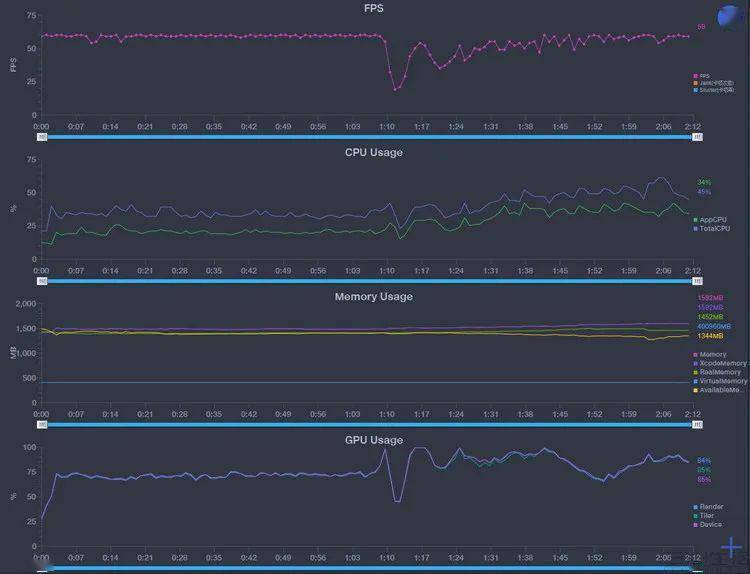The image size is (750, 574).
Task: Toggle the FPS series in the legend
Action: tap(701, 76)
